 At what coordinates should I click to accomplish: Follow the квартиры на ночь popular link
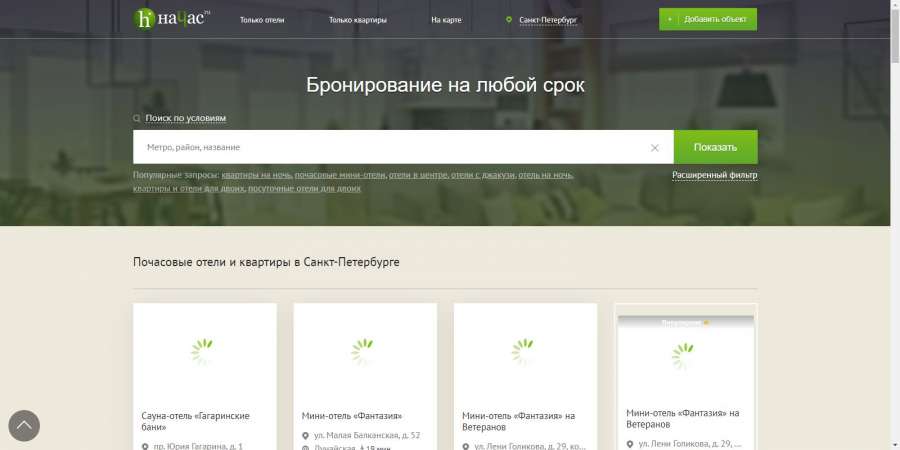[257, 175]
